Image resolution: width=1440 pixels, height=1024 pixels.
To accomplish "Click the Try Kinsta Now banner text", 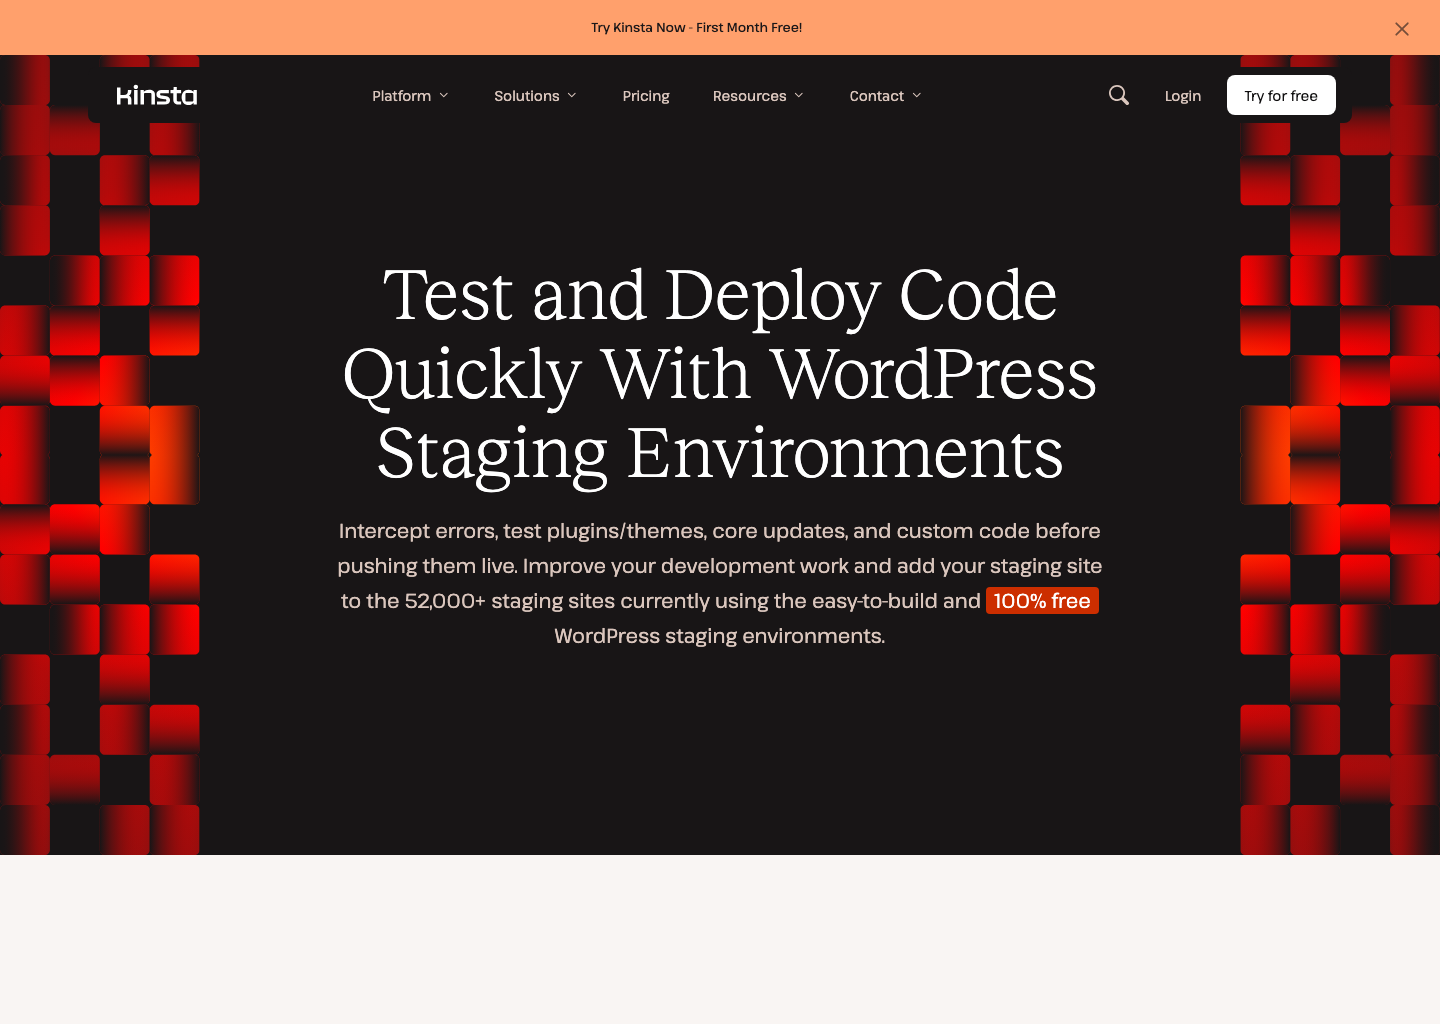I will coord(696,28).
